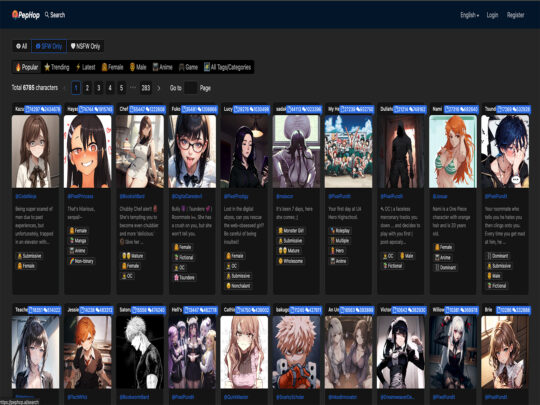Click the Cathie card stats badge
This screenshot has height=405, width=540.
pyautogui.click(x=252, y=310)
